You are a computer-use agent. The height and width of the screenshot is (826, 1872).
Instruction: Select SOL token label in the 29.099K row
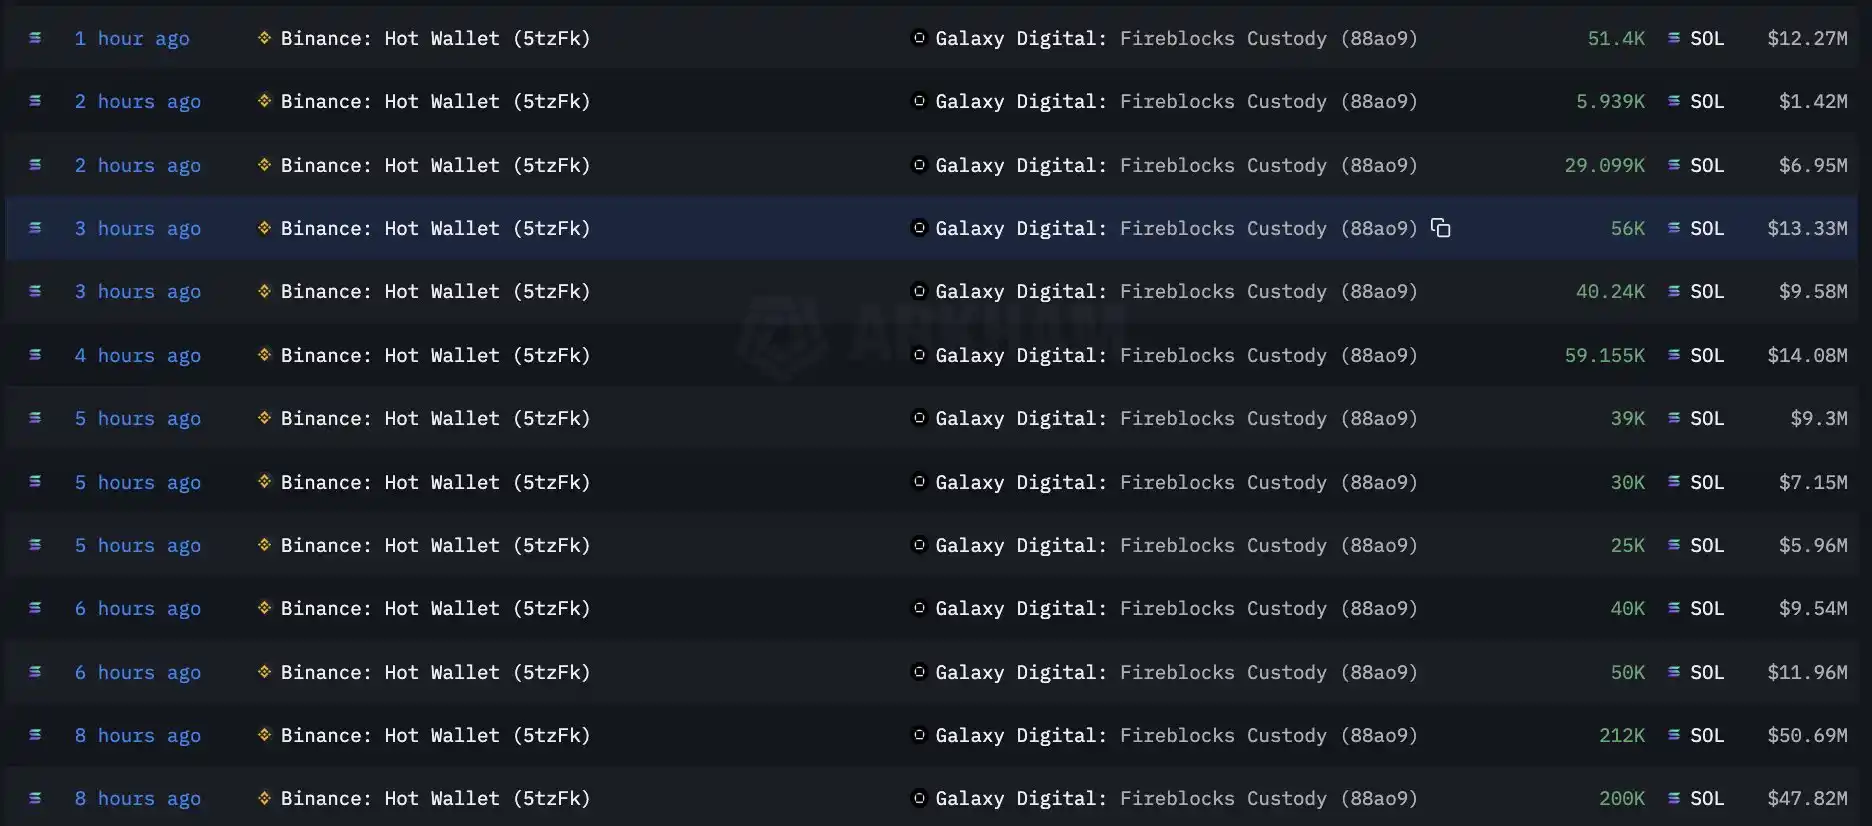[x=1707, y=165]
